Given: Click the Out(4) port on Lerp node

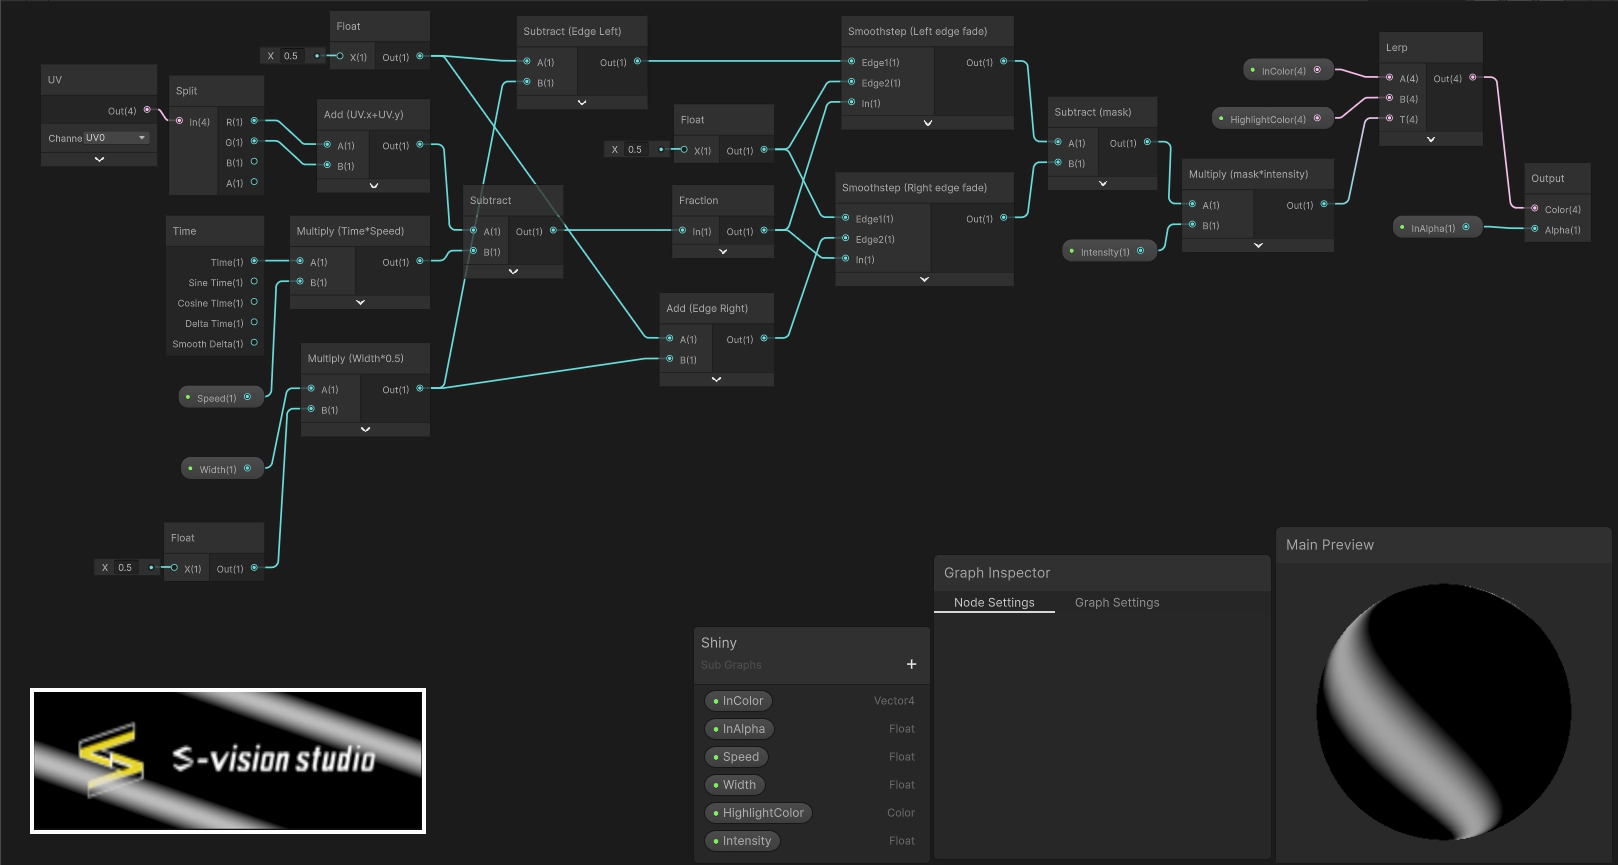Looking at the screenshot, I should (1473, 77).
